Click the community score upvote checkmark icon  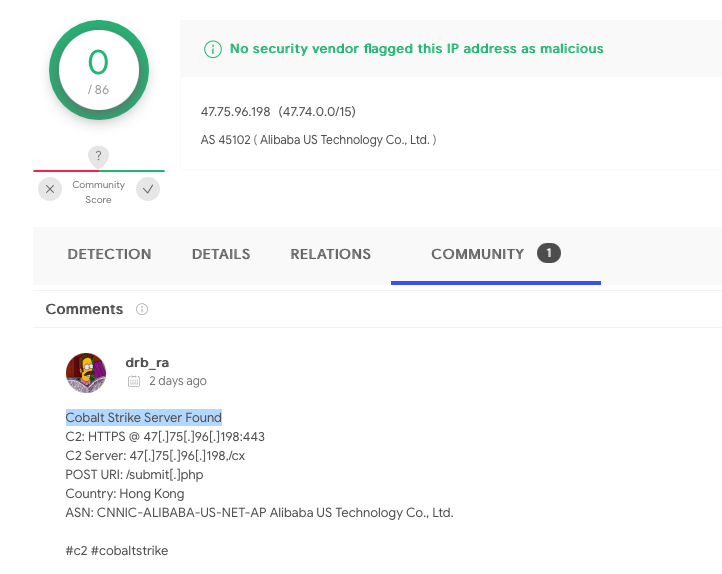point(148,189)
